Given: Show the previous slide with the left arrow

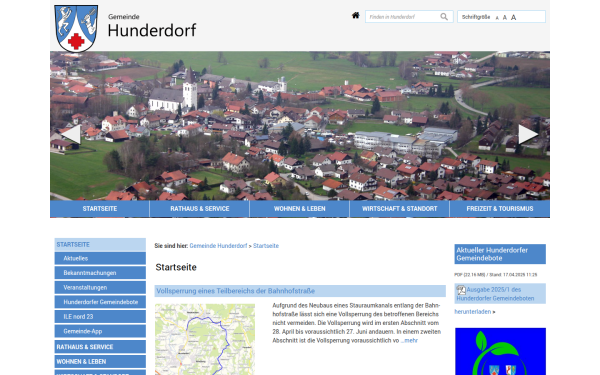Looking at the screenshot, I should coord(71,134).
